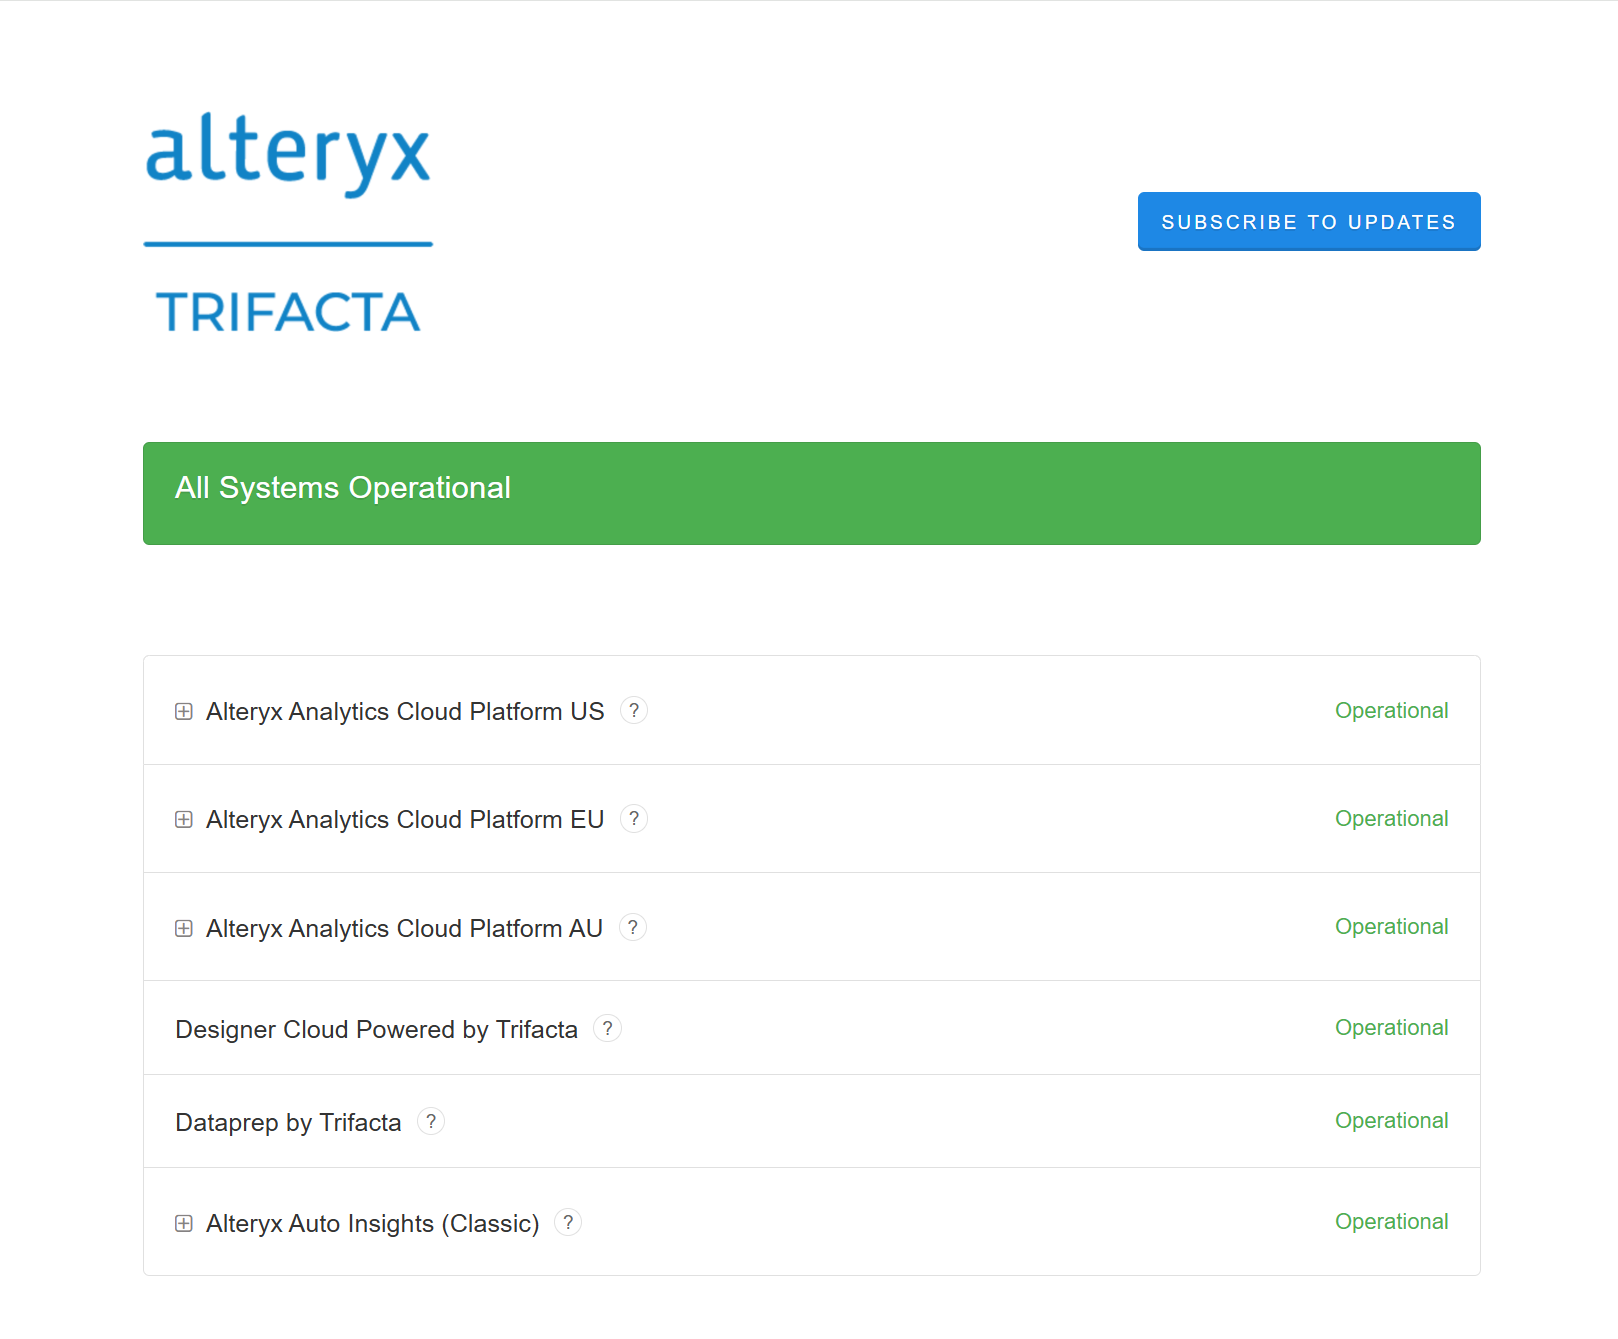Open help tooltip for Cloud Platform AU
The width and height of the screenshot is (1618, 1339).
click(633, 928)
